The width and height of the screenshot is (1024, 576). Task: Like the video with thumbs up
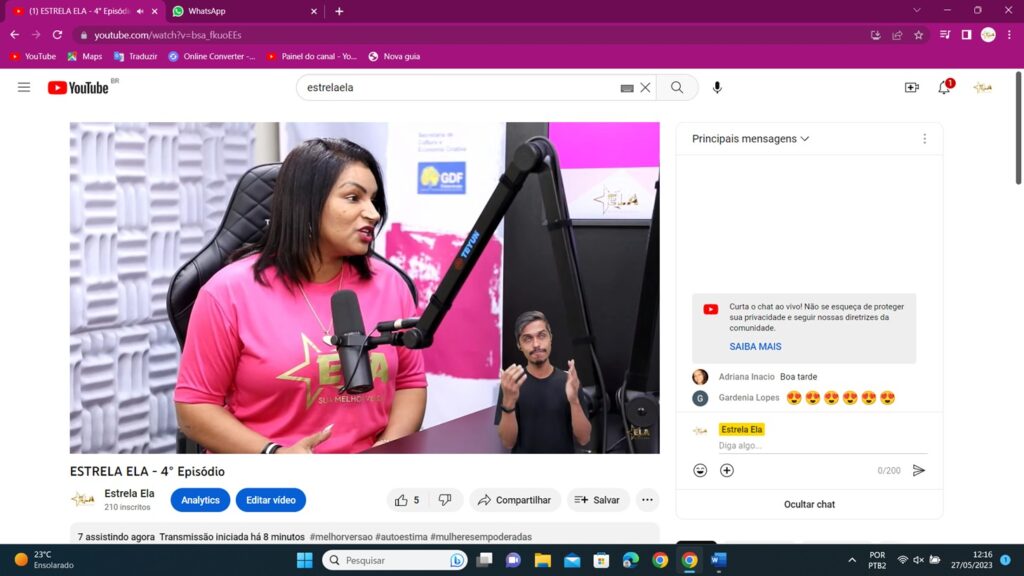click(402, 500)
